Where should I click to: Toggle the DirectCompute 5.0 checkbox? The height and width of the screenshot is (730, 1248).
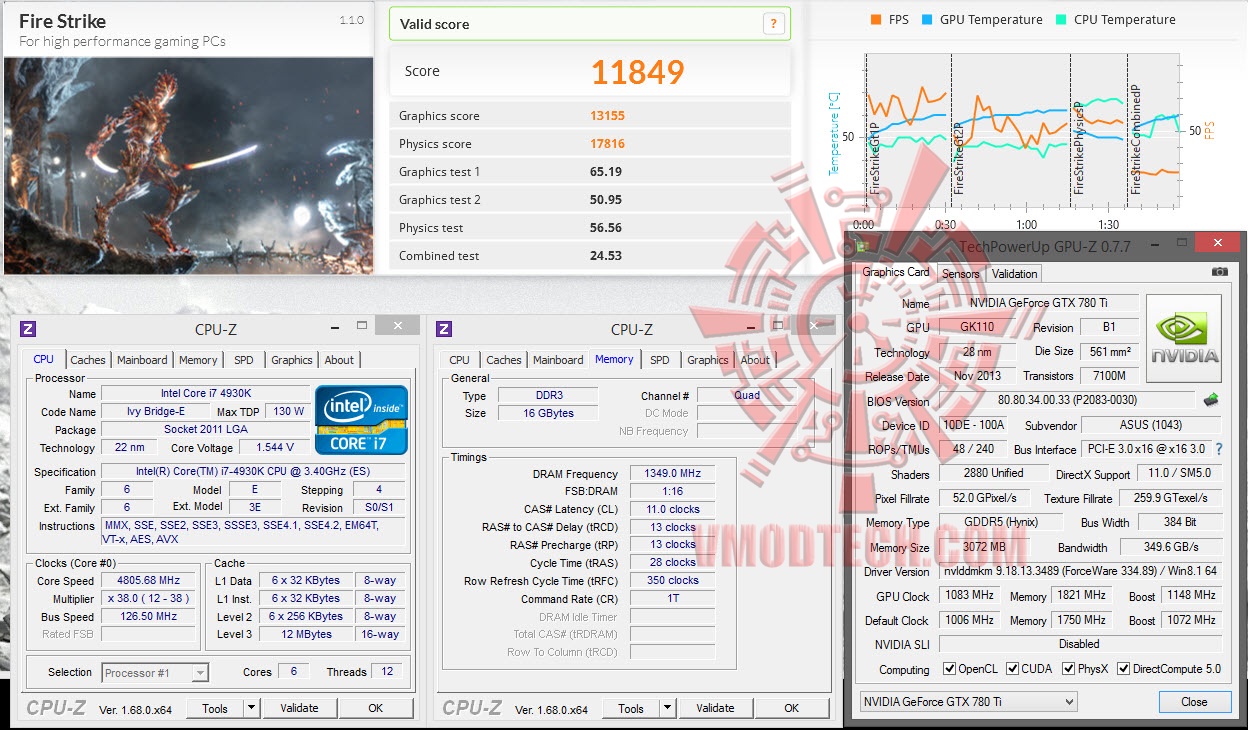(1124, 669)
